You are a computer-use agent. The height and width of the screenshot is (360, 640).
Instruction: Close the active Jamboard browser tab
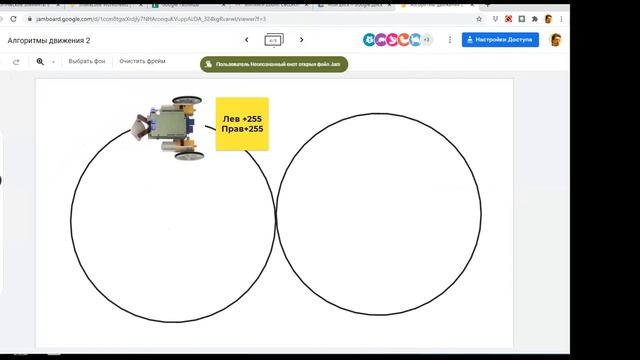tap(472, 5)
